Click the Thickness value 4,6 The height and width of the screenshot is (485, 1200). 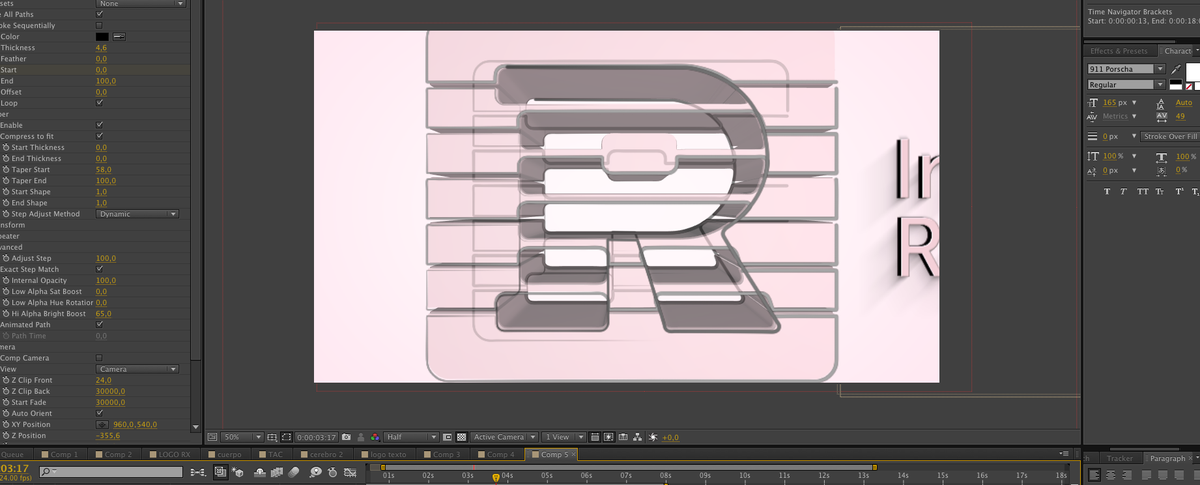[x=101, y=48]
